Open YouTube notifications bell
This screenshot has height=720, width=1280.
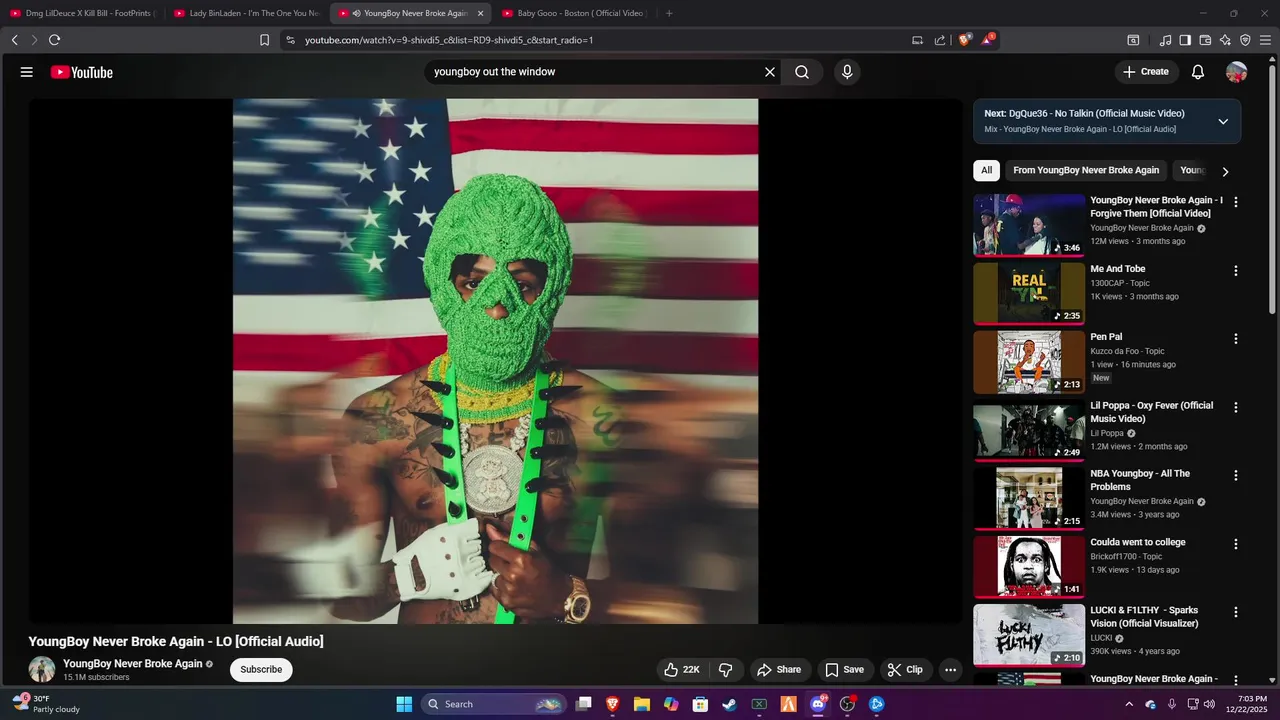coord(1198,72)
